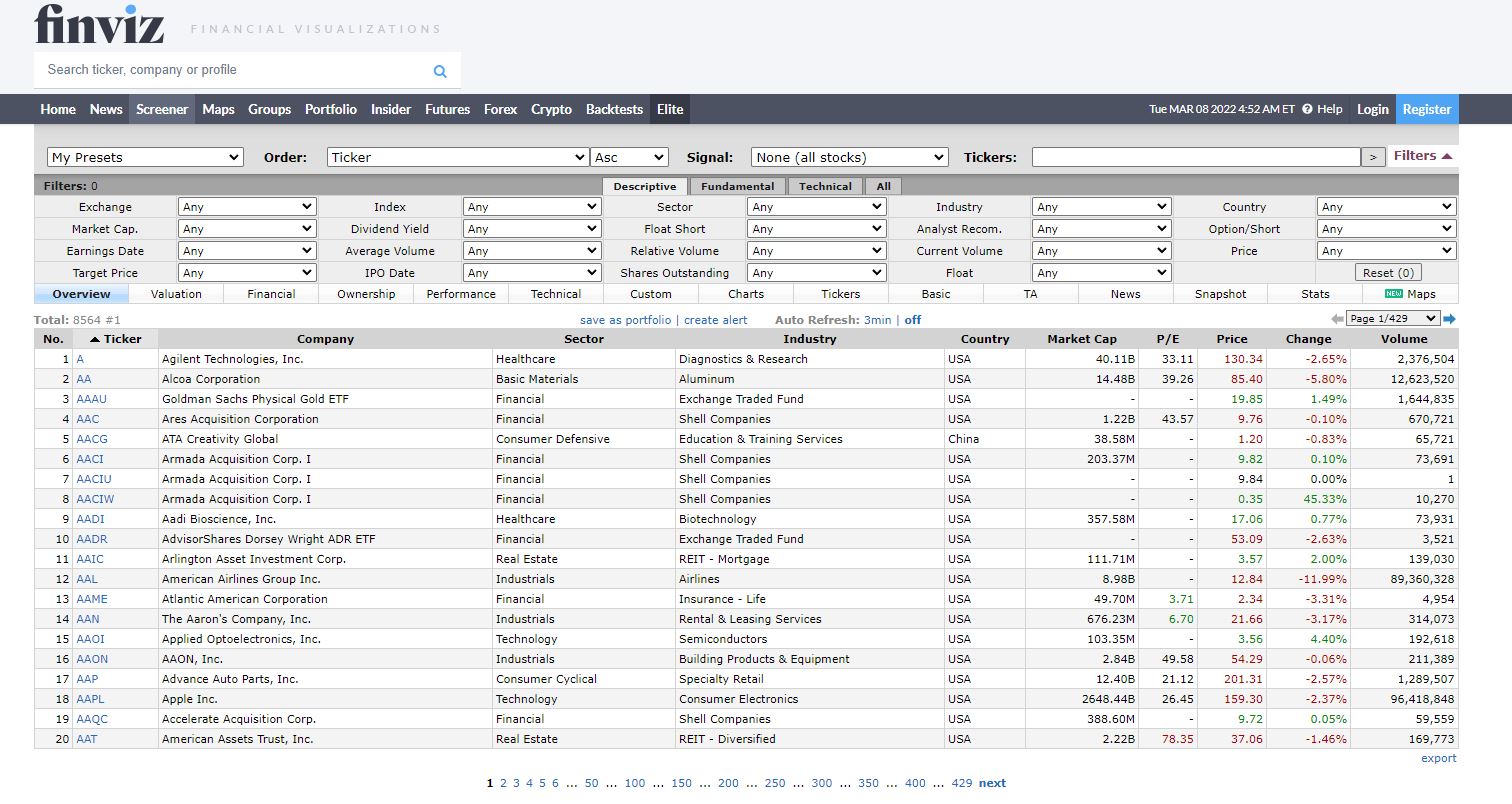The height and width of the screenshot is (804, 1512).
Task: Open Home in the navigation bar
Action: (x=58, y=109)
